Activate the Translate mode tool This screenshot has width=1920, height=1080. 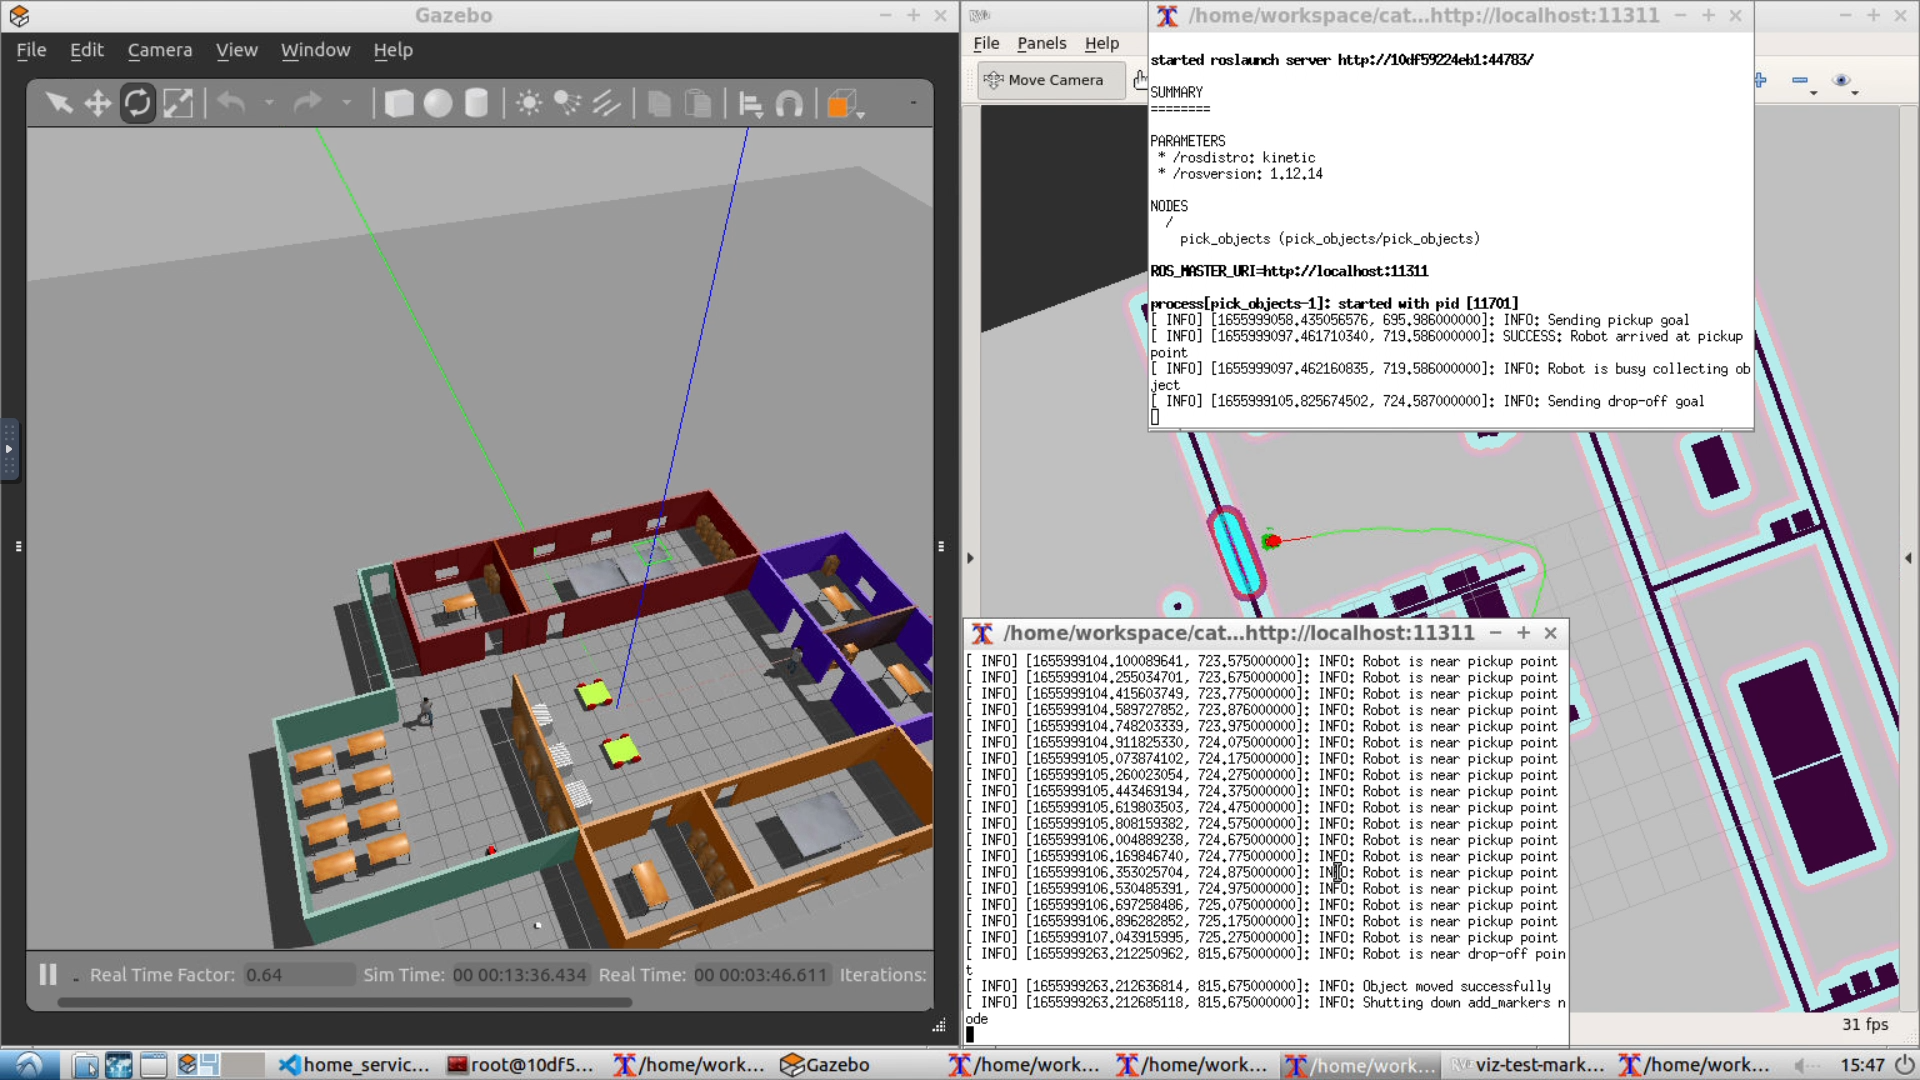click(x=98, y=103)
